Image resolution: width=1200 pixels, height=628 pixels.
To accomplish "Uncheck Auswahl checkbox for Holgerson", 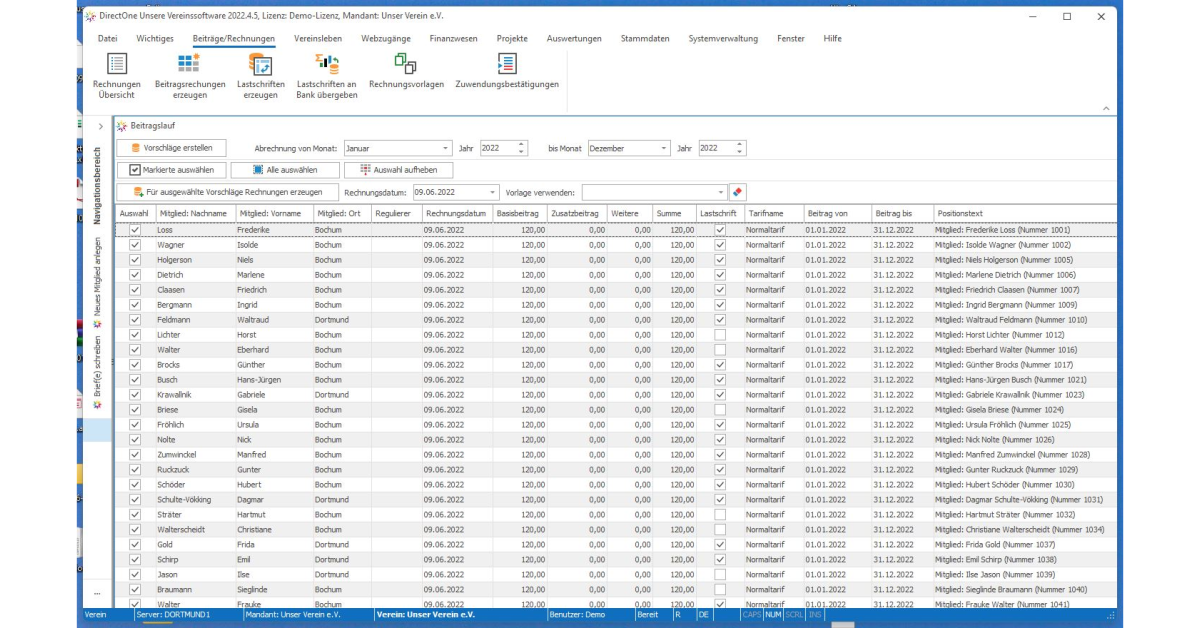I will (135, 260).
